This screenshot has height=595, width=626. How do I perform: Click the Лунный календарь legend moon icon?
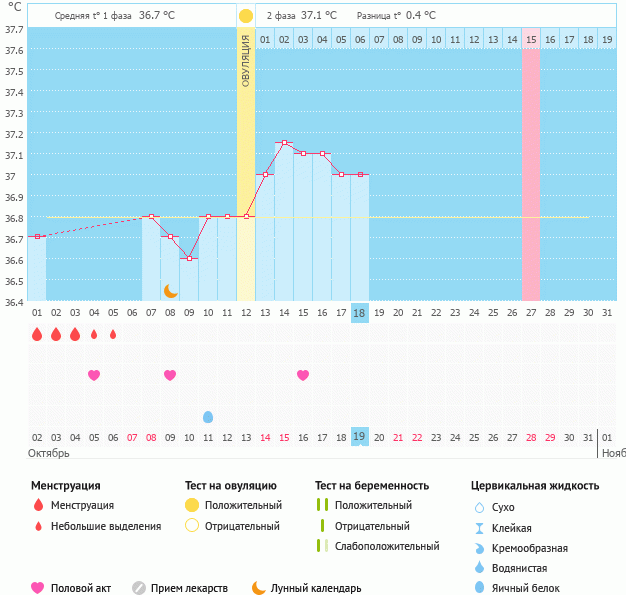(x=259, y=588)
